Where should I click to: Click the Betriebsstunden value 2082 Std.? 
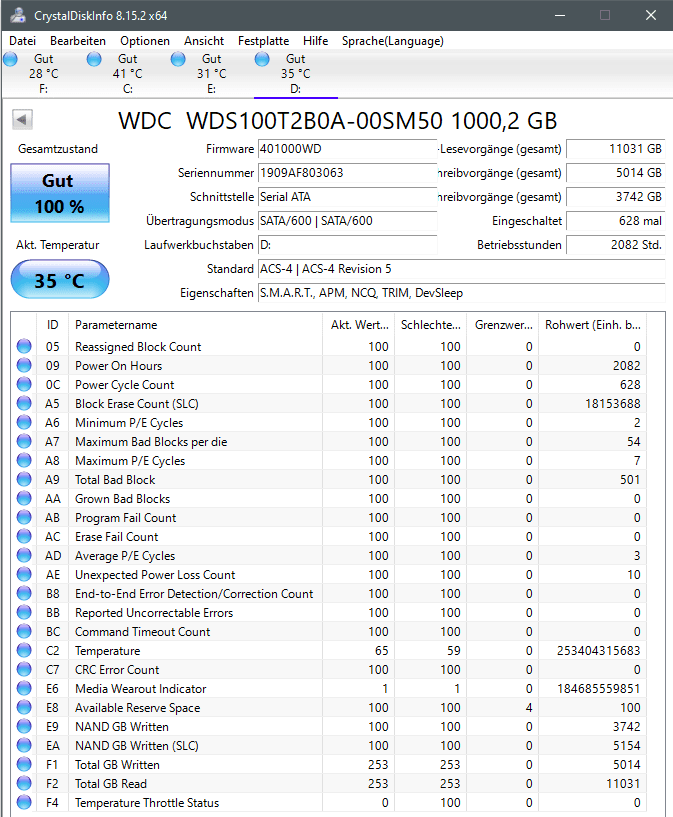pos(616,245)
